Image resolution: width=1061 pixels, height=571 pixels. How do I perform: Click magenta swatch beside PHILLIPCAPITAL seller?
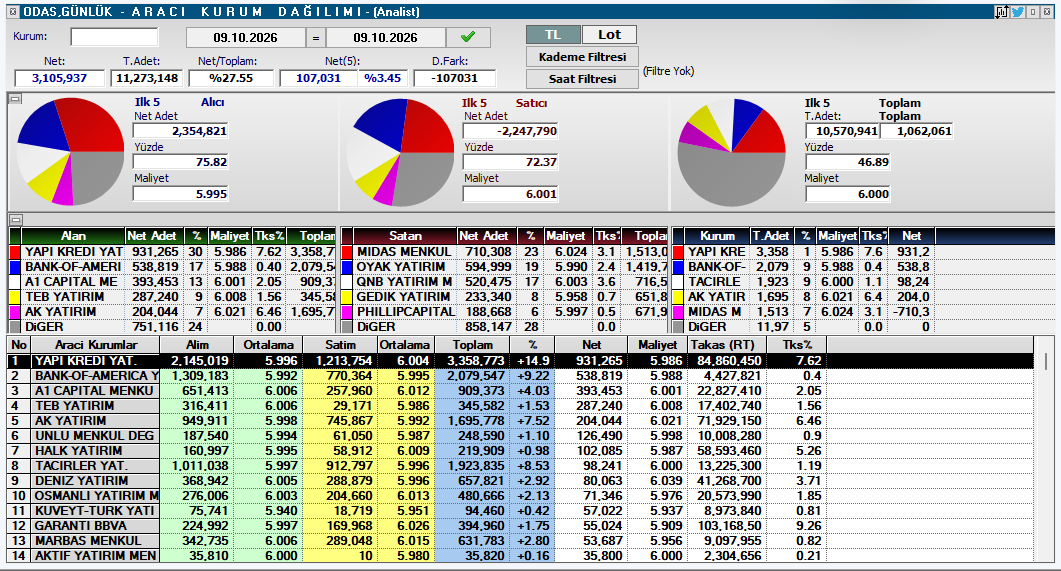tap(347, 312)
